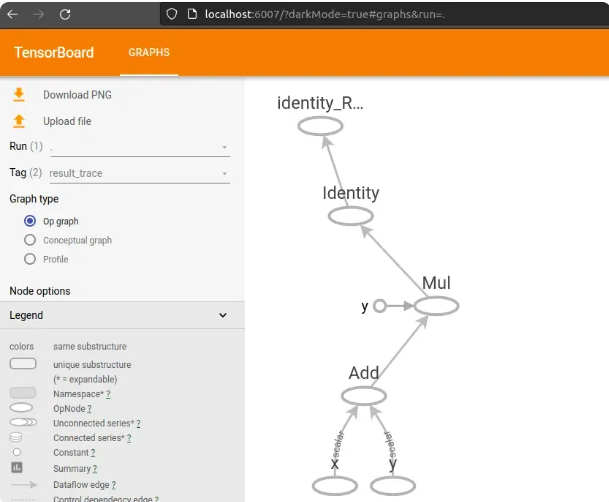Click the Add node label text

pyautogui.click(x=364, y=373)
